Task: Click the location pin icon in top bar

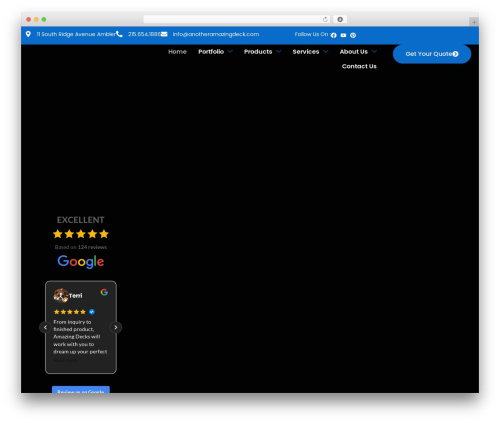Action: 28,34
